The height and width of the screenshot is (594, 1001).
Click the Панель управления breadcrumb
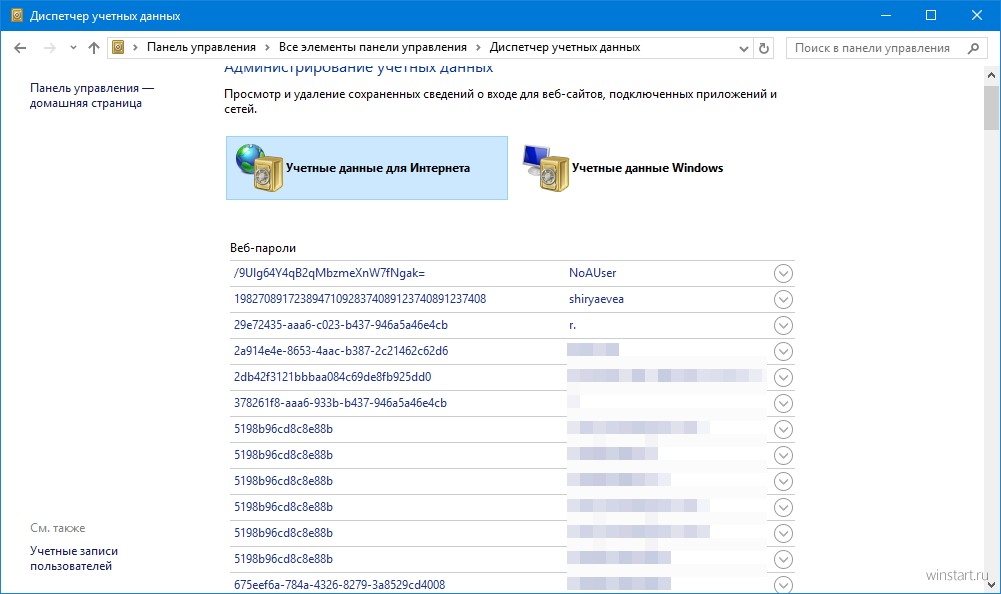(x=201, y=47)
